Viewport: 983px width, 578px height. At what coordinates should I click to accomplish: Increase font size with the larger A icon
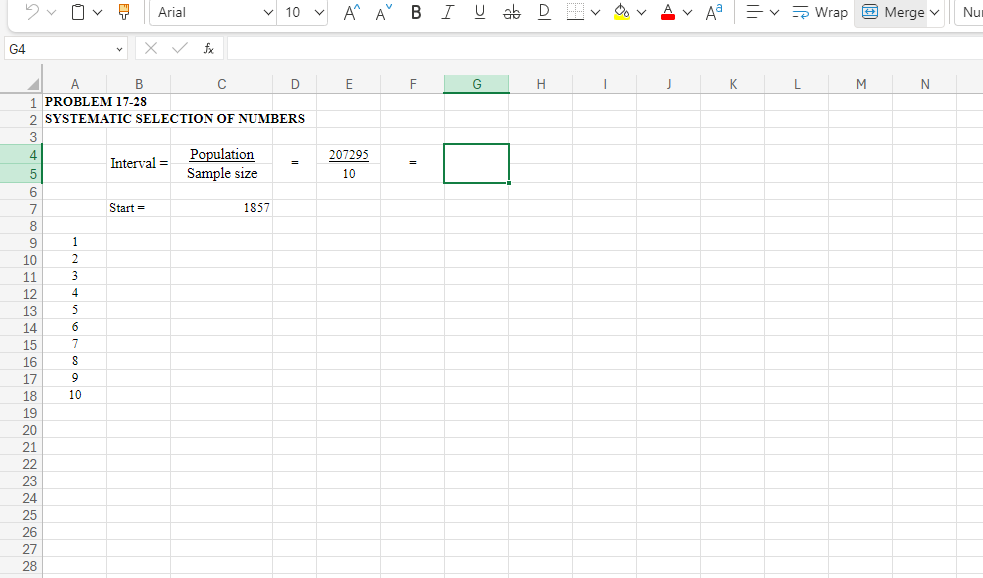point(352,12)
